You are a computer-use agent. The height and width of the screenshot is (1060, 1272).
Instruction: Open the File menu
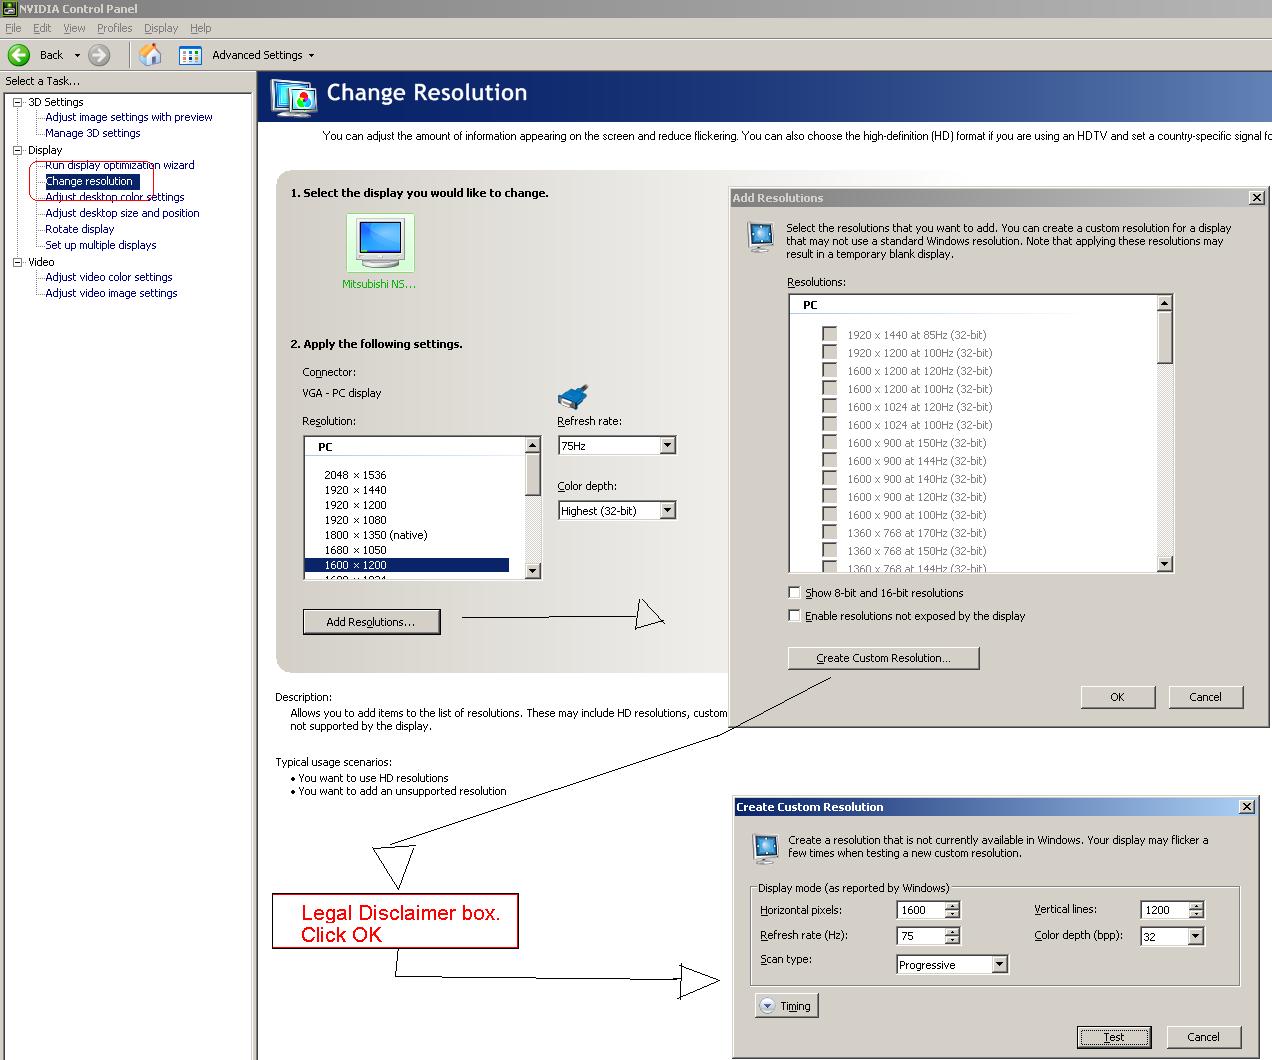tap(13, 28)
